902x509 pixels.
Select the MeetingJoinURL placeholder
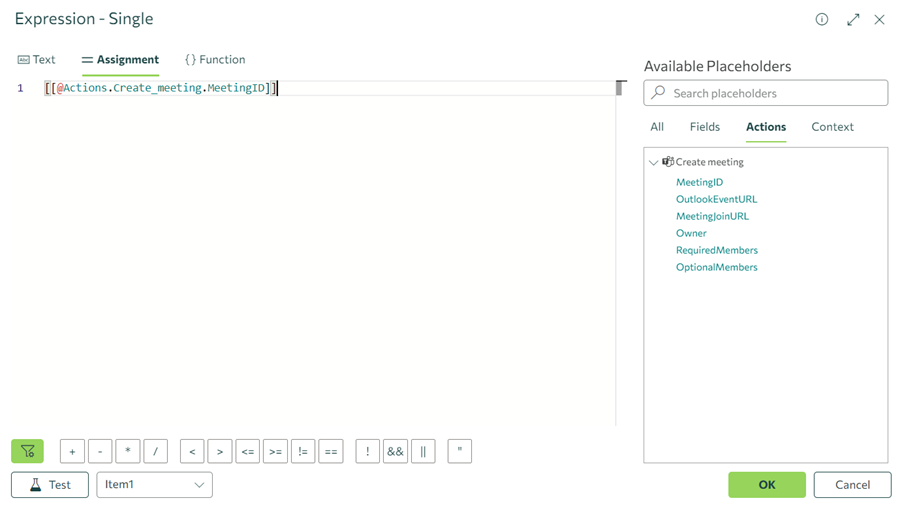point(712,216)
